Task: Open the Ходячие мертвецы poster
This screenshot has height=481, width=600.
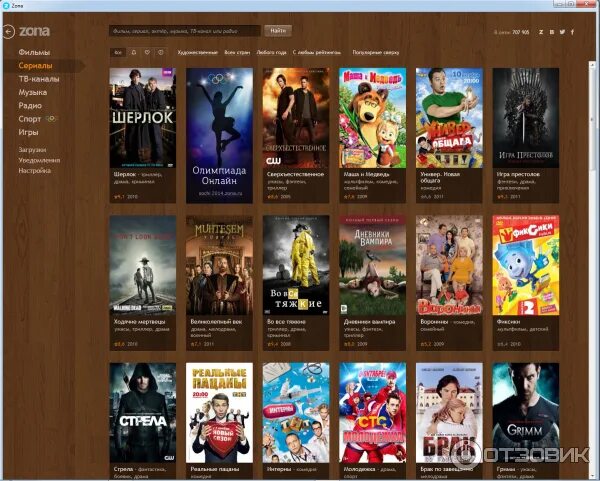Action: coord(143,265)
